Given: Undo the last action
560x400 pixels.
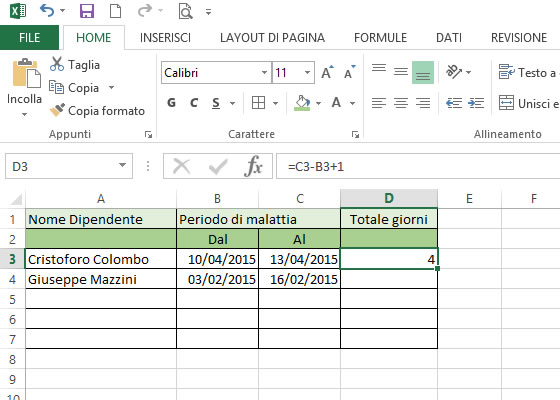Looking at the screenshot, I should point(47,11).
